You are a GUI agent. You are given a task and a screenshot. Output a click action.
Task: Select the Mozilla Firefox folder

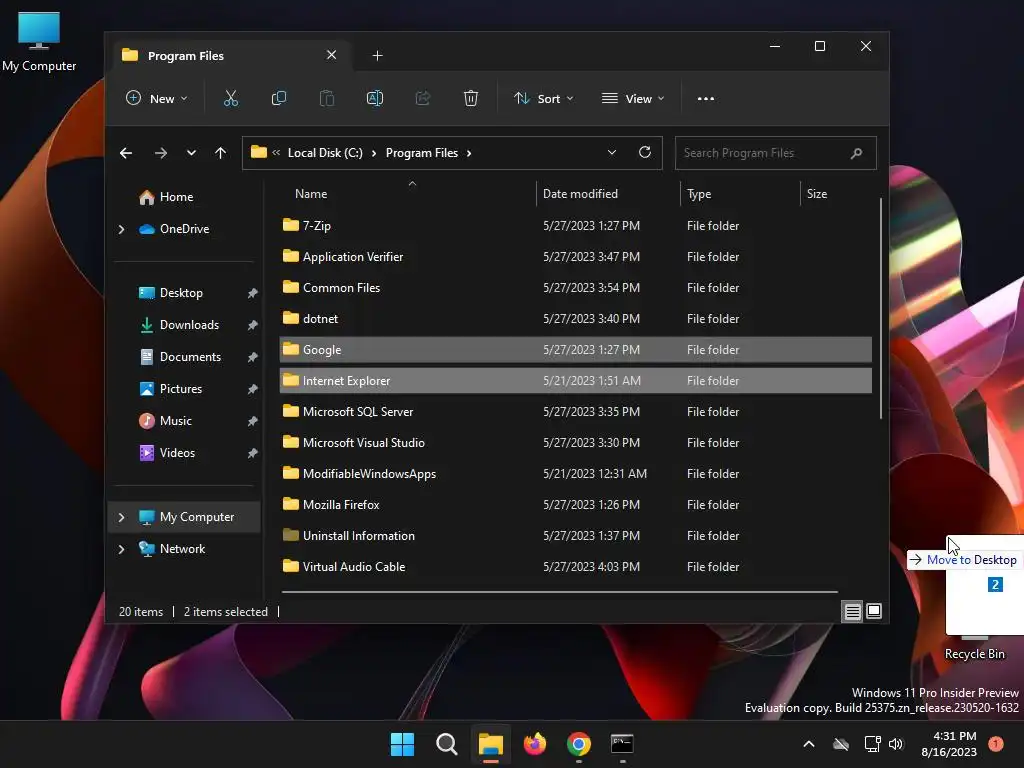[575, 505]
